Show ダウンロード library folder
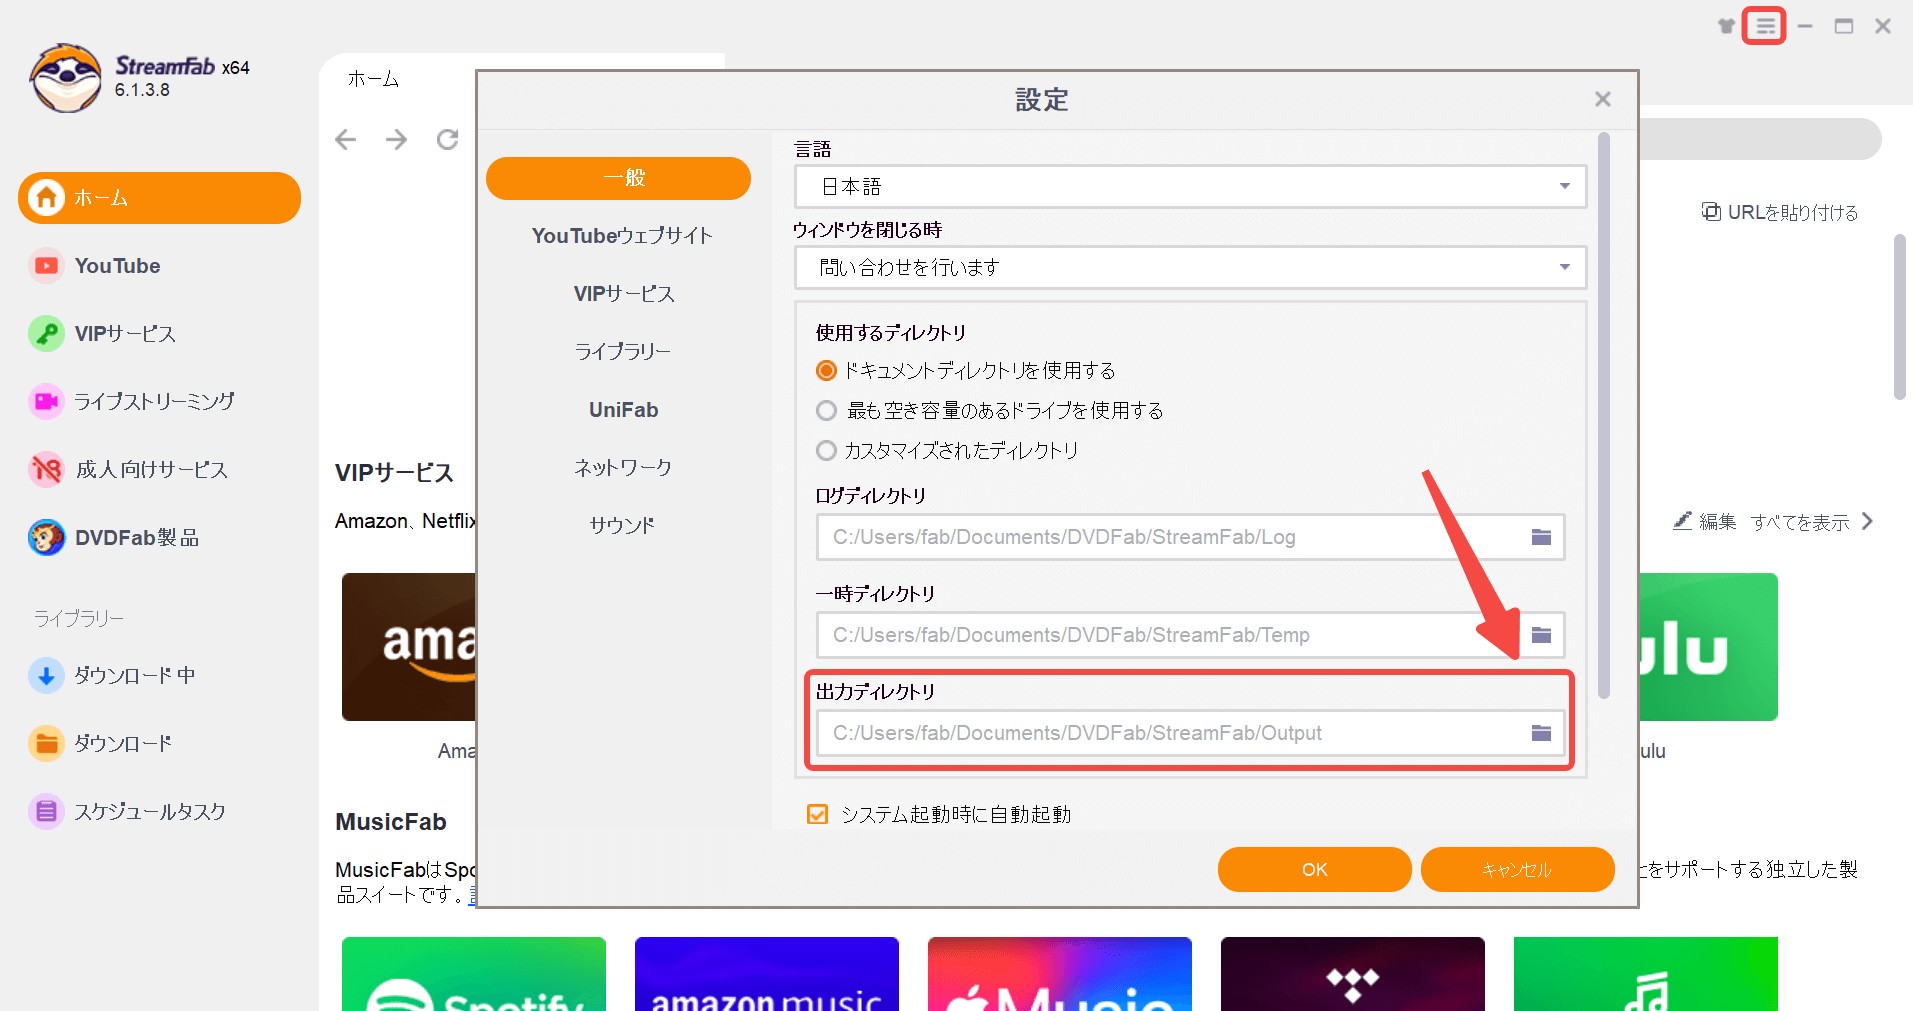Viewport: 1913px width, 1011px height. (x=159, y=744)
